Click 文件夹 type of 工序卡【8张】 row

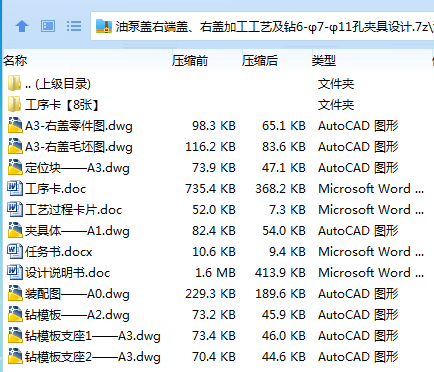336,105
